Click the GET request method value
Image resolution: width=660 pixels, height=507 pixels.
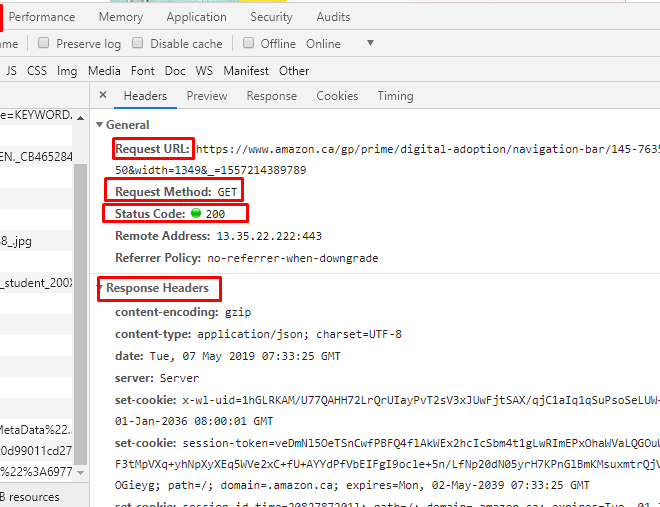227,192
